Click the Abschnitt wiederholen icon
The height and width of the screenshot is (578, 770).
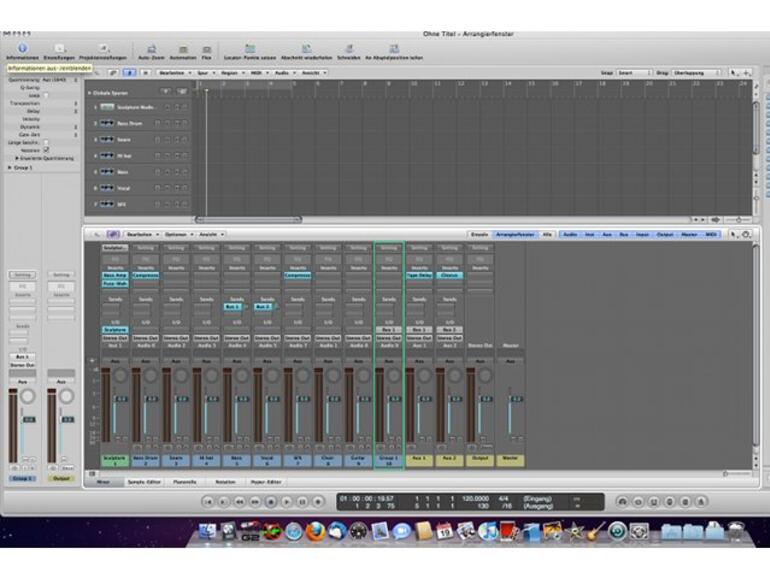coord(307,48)
